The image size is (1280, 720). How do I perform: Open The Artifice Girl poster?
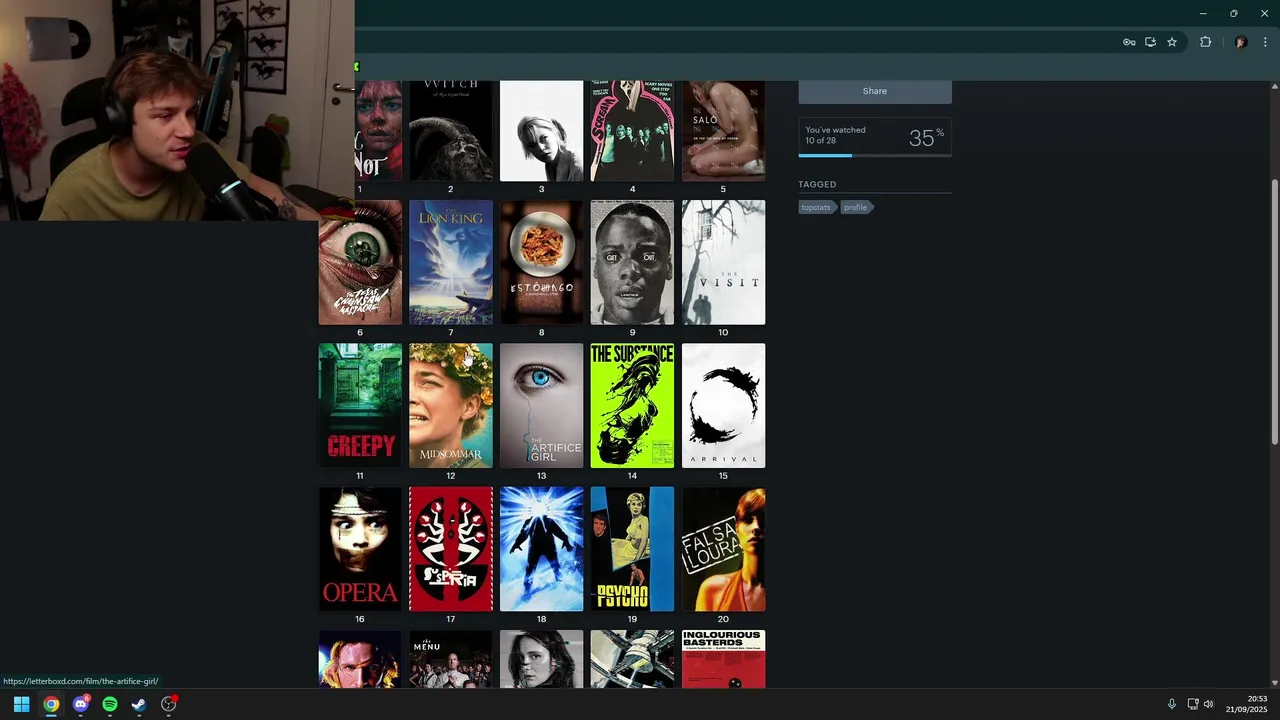(541, 405)
